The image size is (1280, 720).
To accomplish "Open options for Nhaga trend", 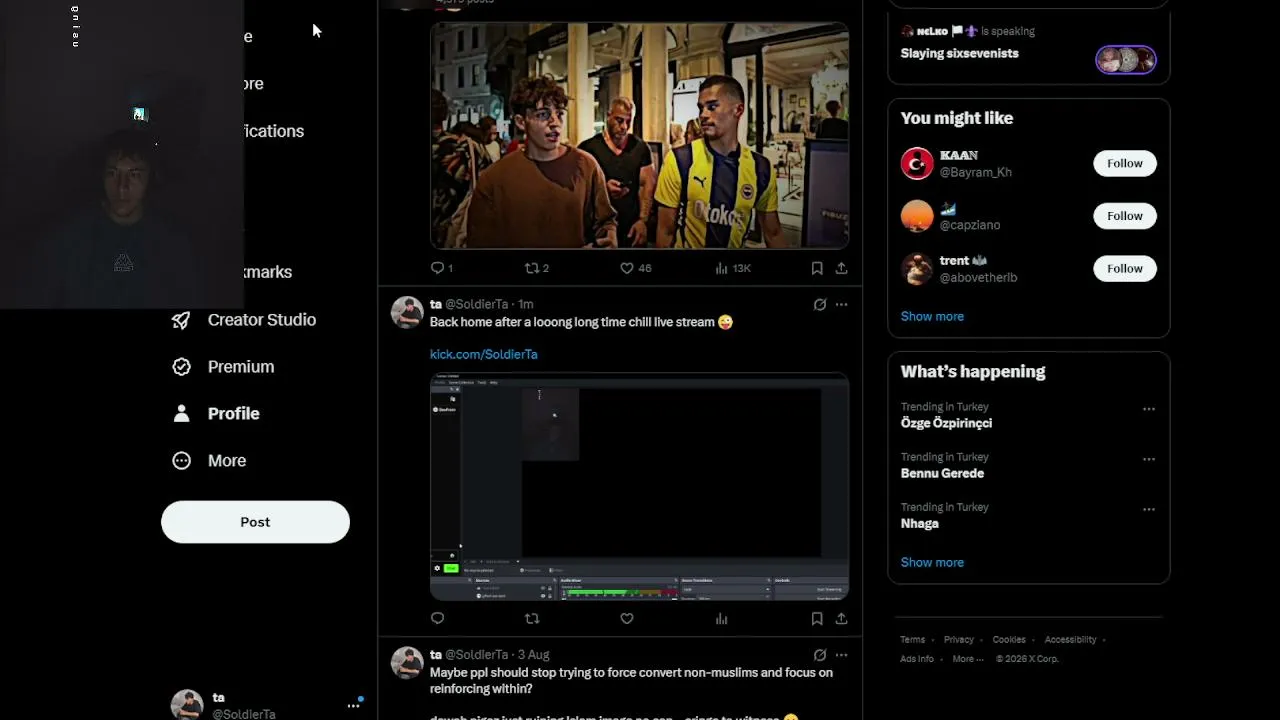I will pyautogui.click(x=1149, y=509).
